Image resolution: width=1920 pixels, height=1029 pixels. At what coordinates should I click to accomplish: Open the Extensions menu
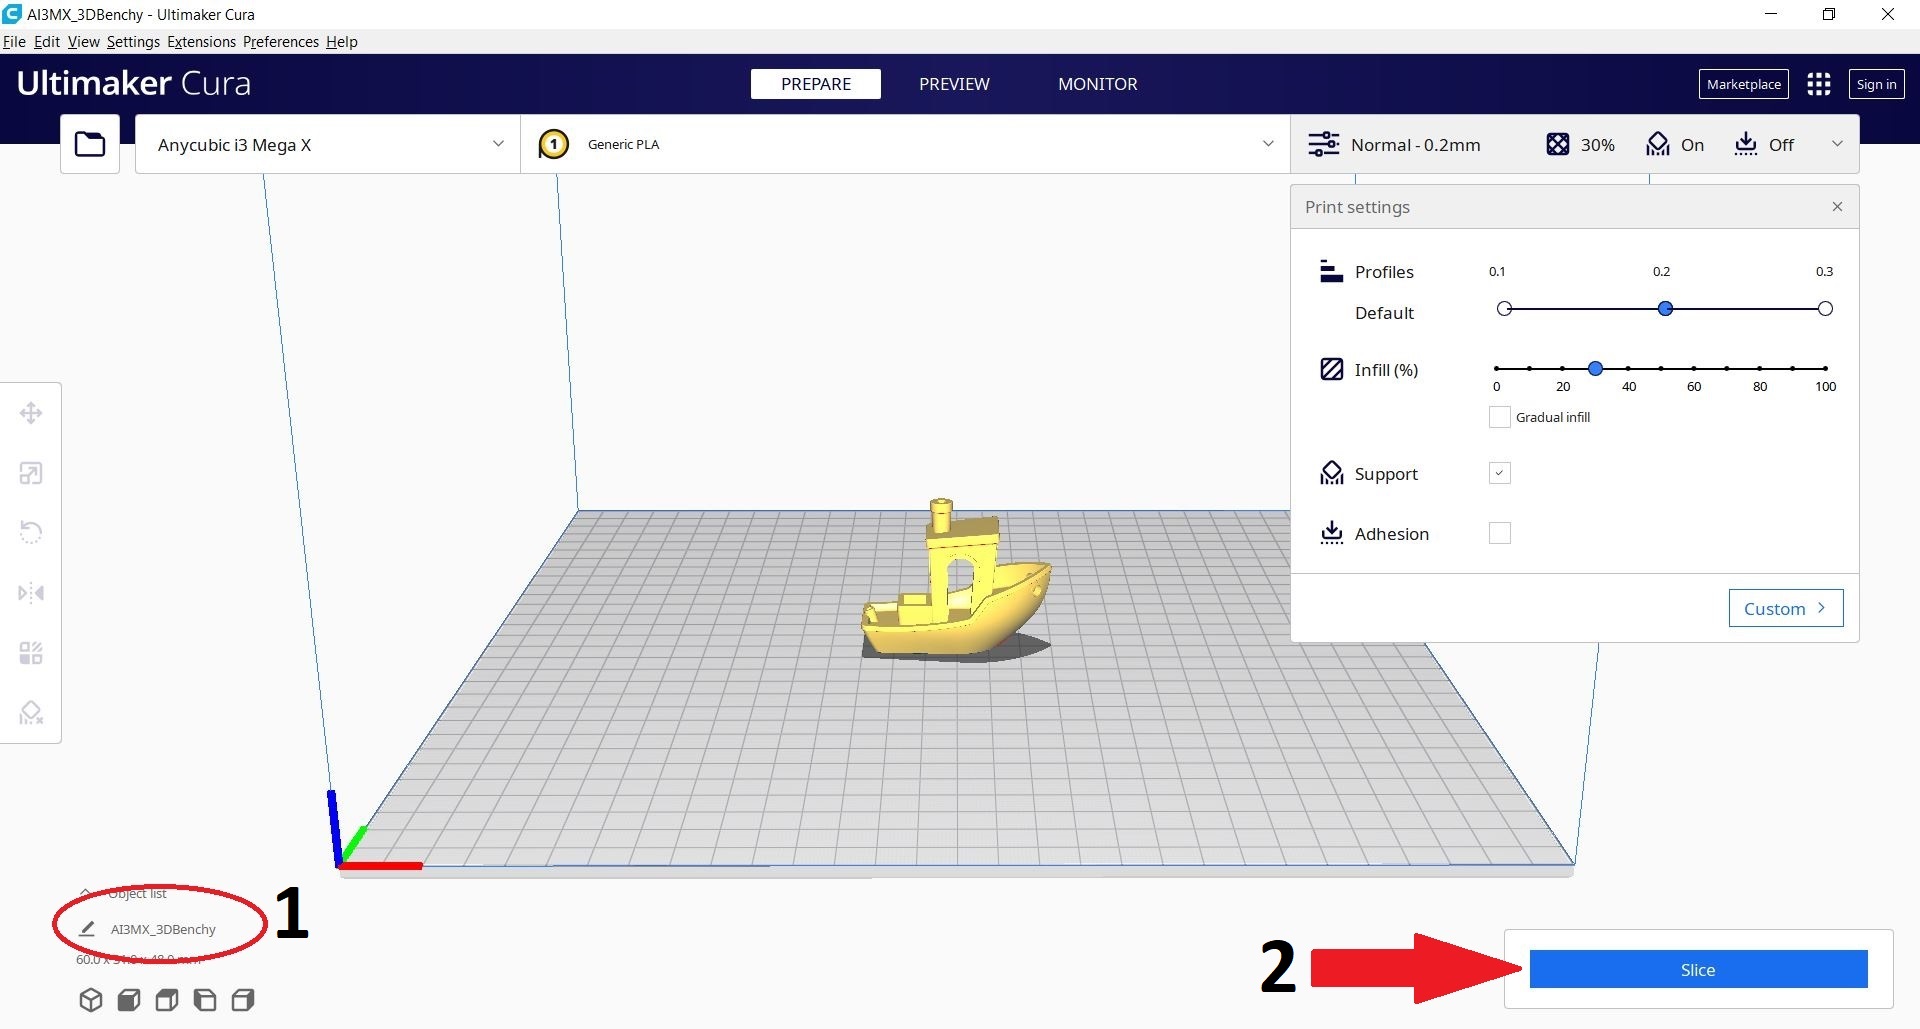[201, 41]
